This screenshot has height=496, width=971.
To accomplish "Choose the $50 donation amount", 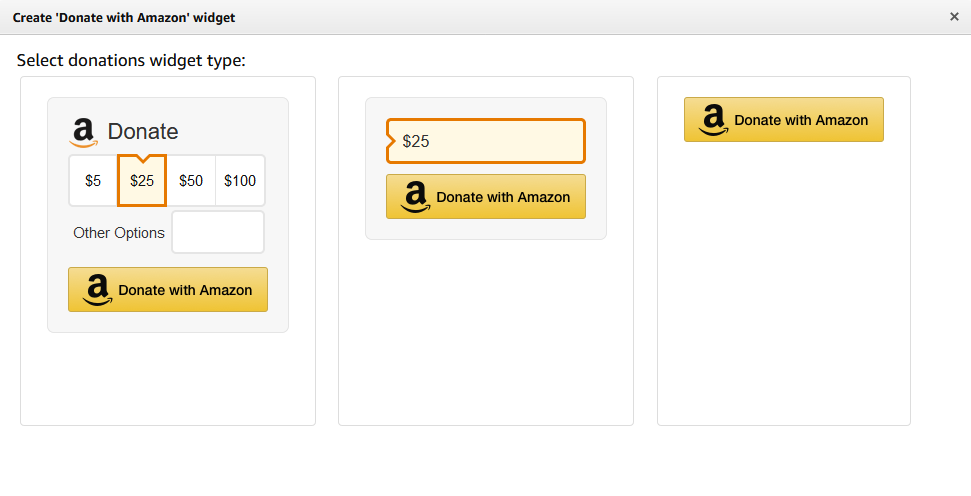I will coord(191,181).
